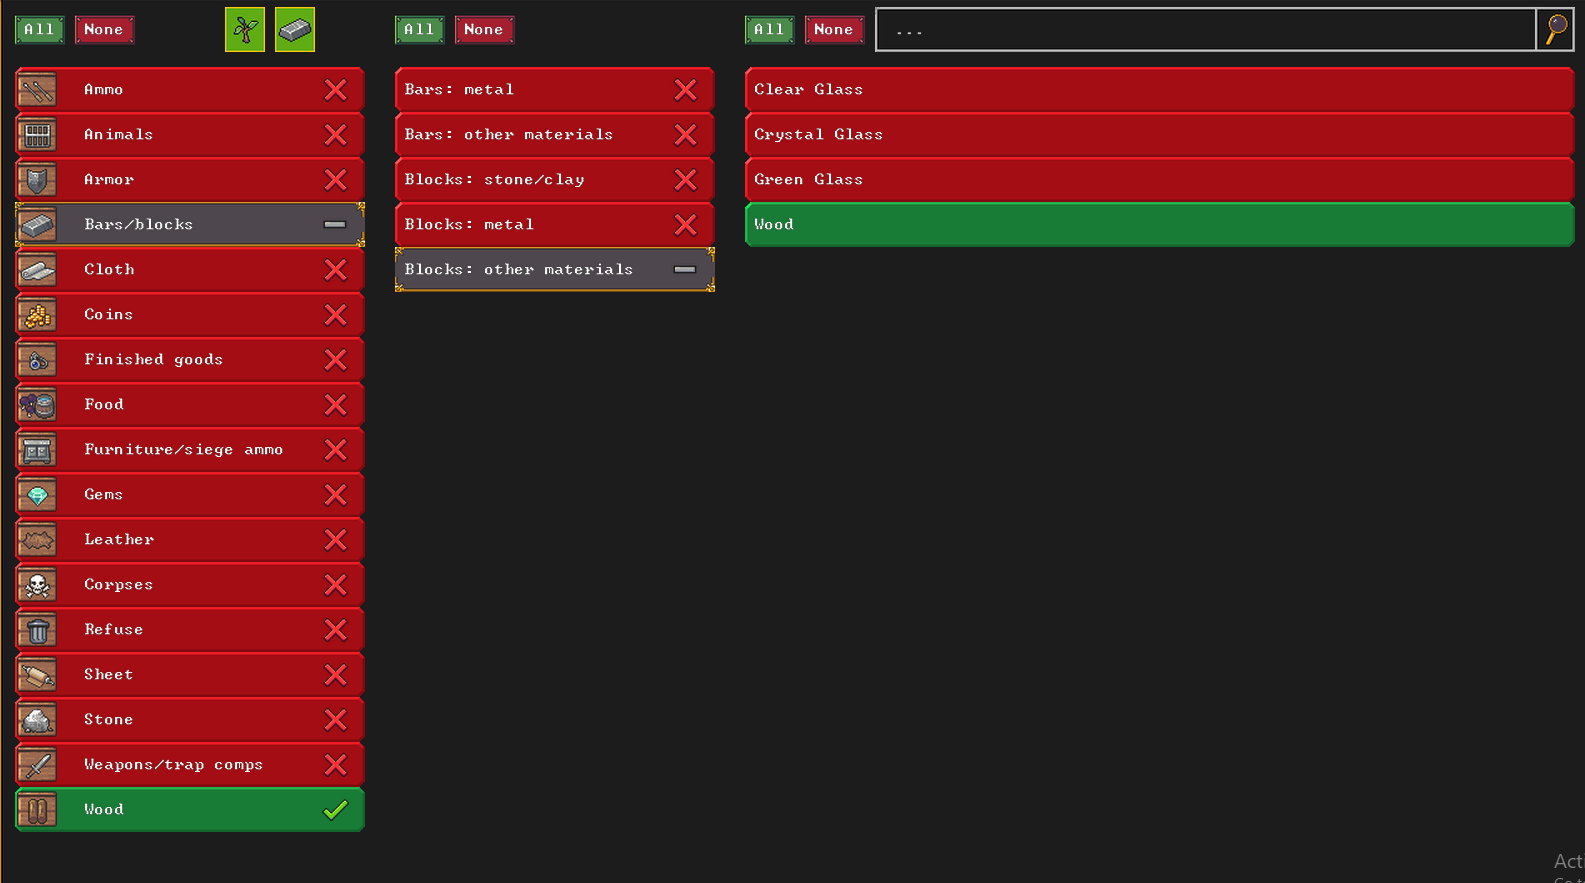This screenshot has width=1585, height=883.
Task: Click the Food barrel icon
Action: pyautogui.click(x=37, y=405)
